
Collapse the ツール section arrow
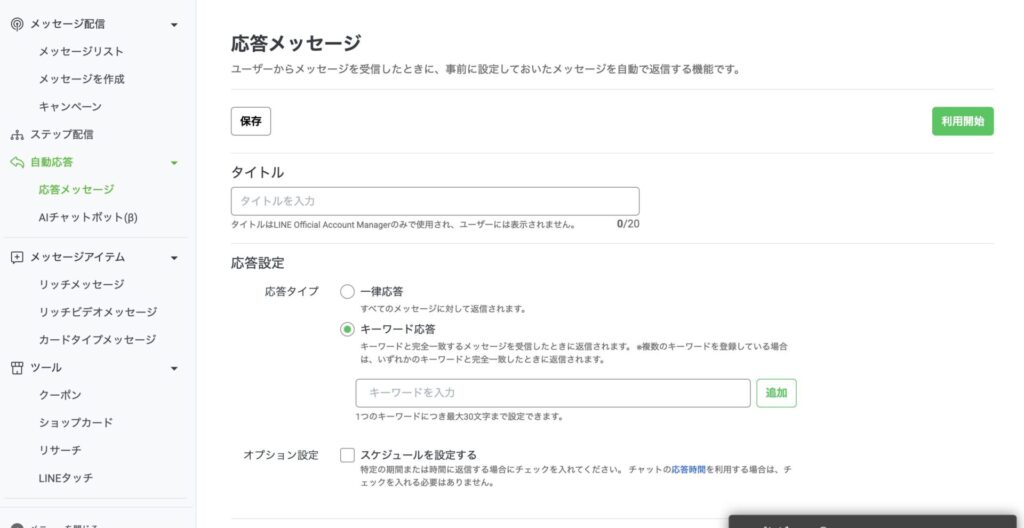(x=174, y=368)
